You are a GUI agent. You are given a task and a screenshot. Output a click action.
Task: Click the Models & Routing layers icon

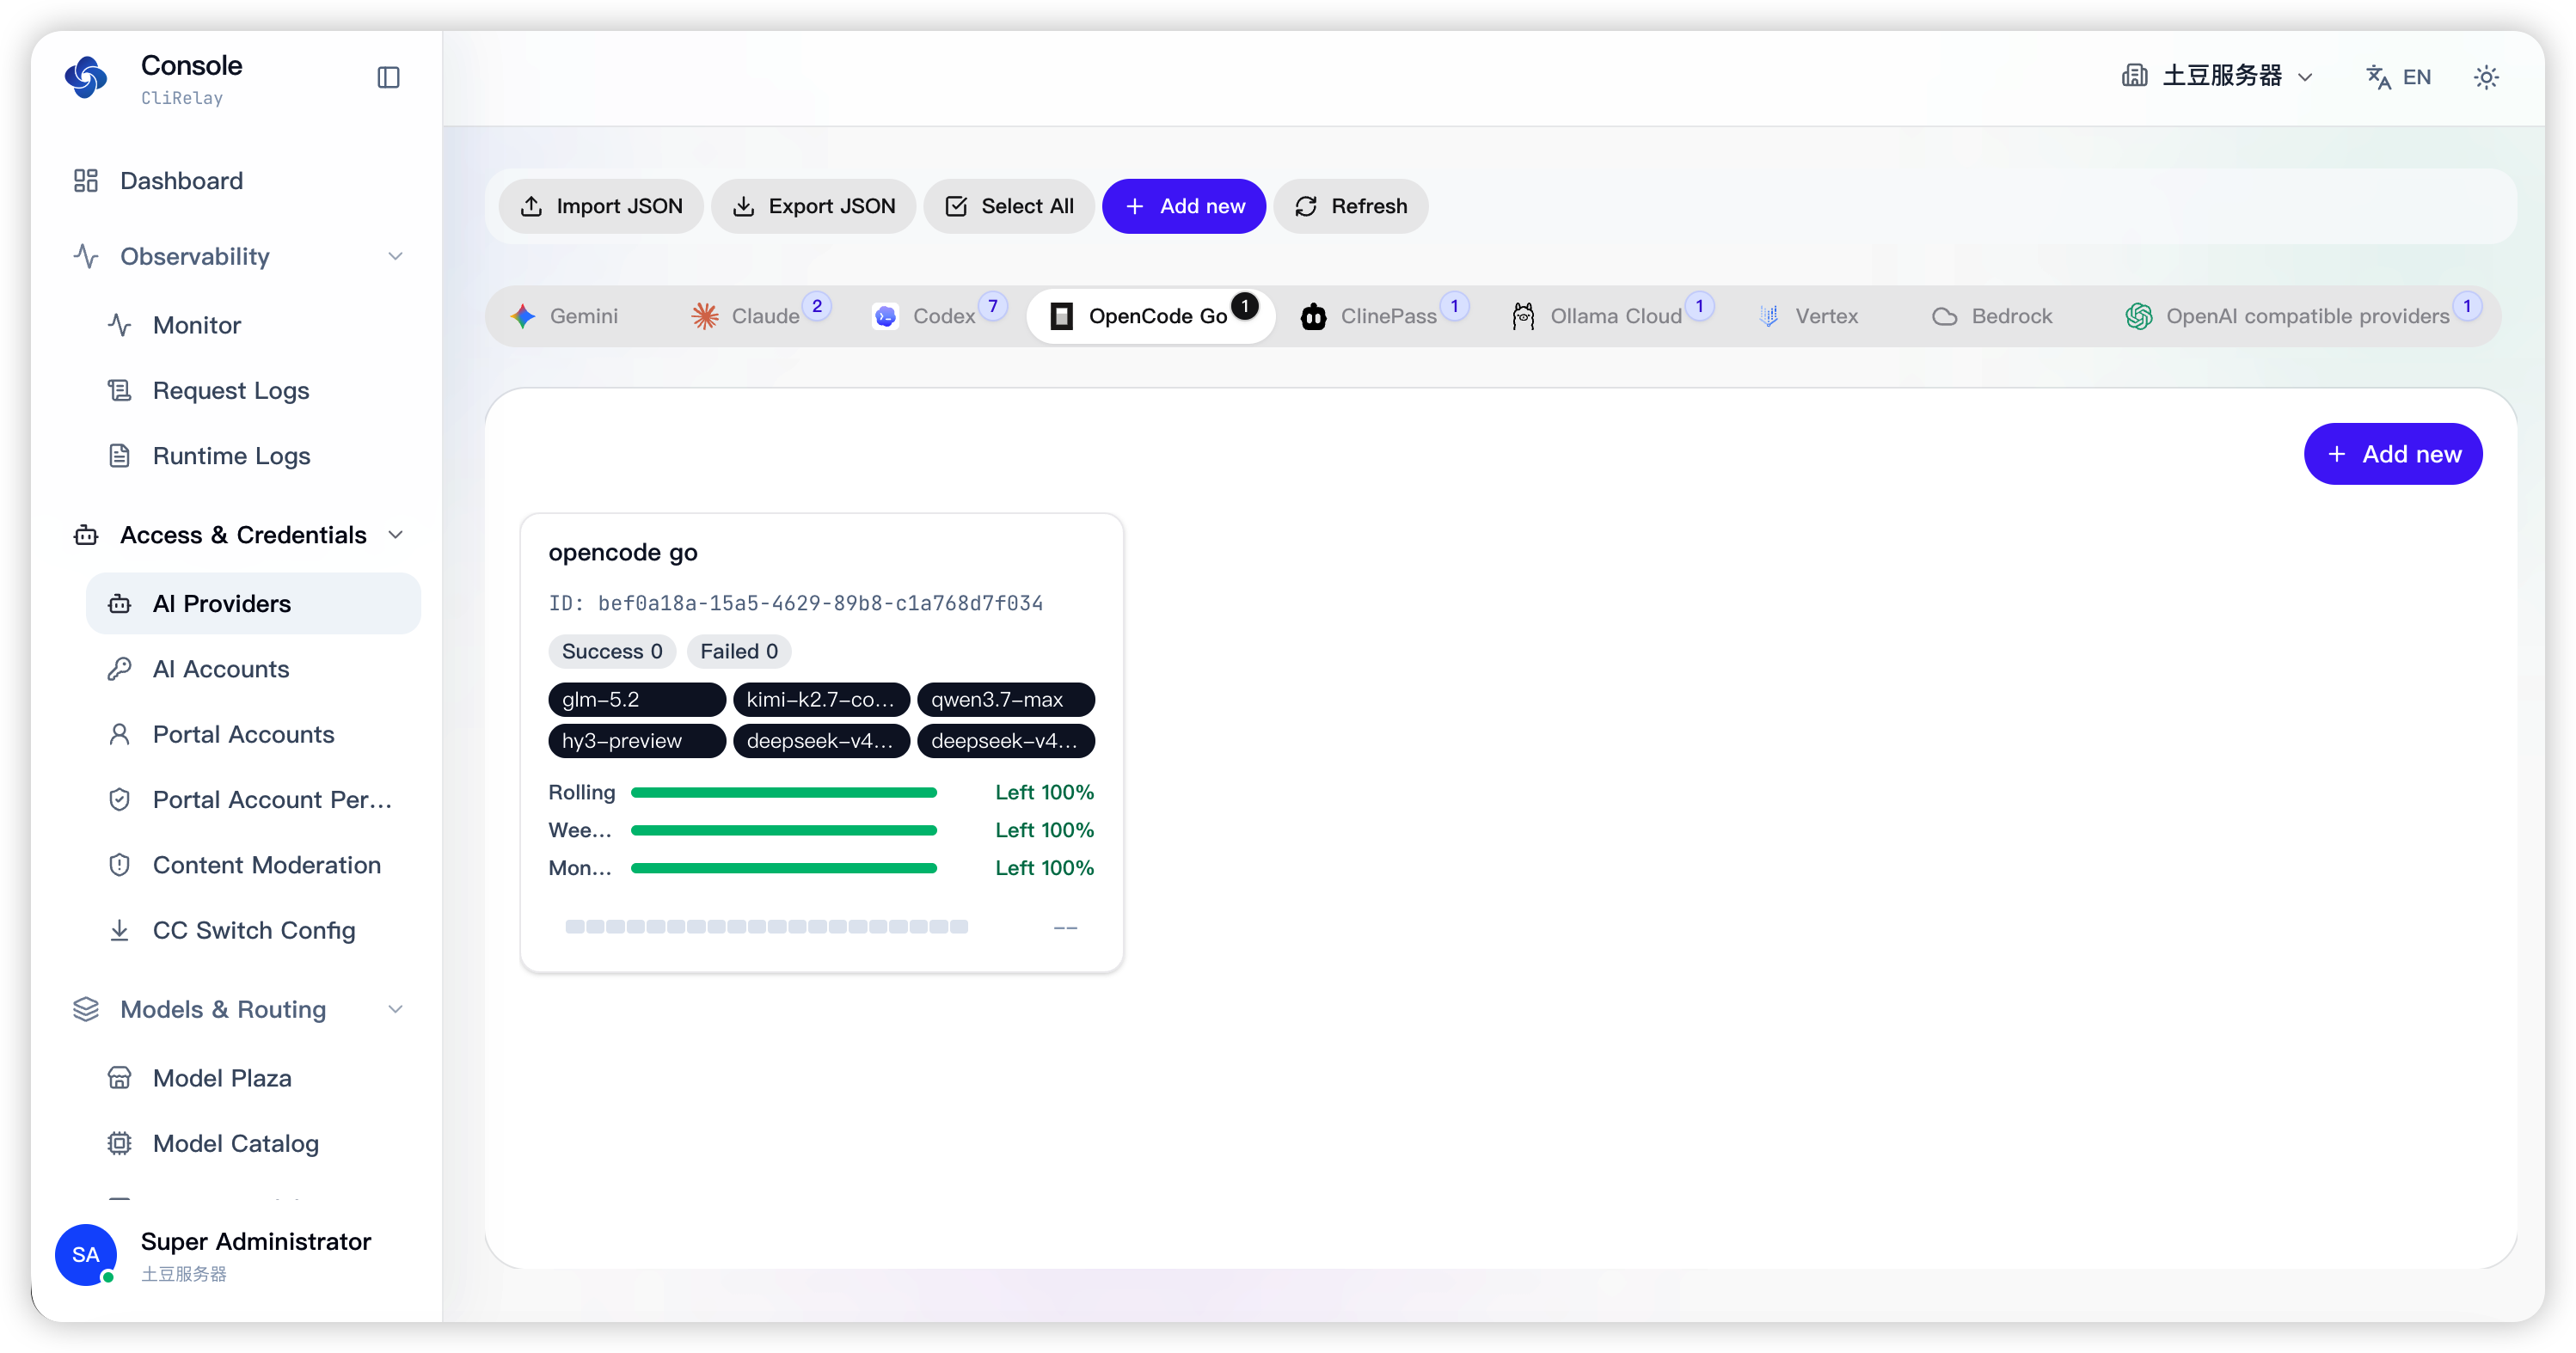(86, 1010)
